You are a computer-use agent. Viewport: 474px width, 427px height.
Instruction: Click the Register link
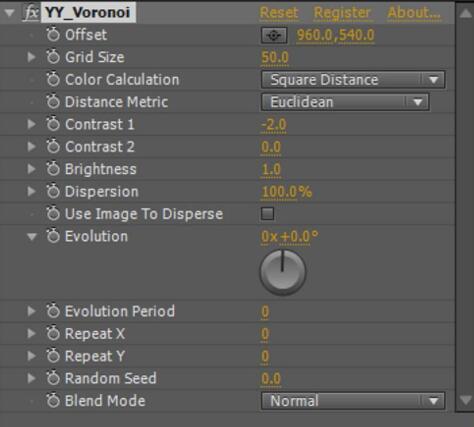[x=342, y=13]
